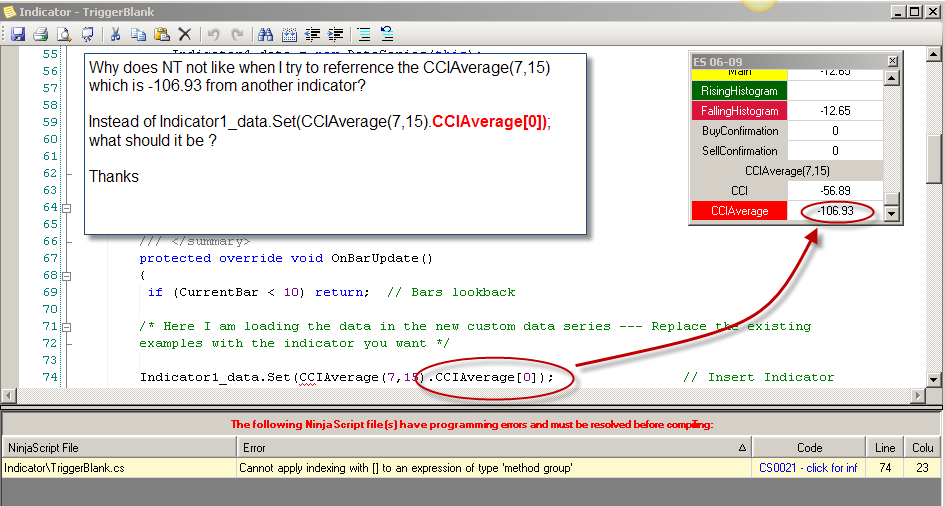Comment out selected lines

click(364, 34)
